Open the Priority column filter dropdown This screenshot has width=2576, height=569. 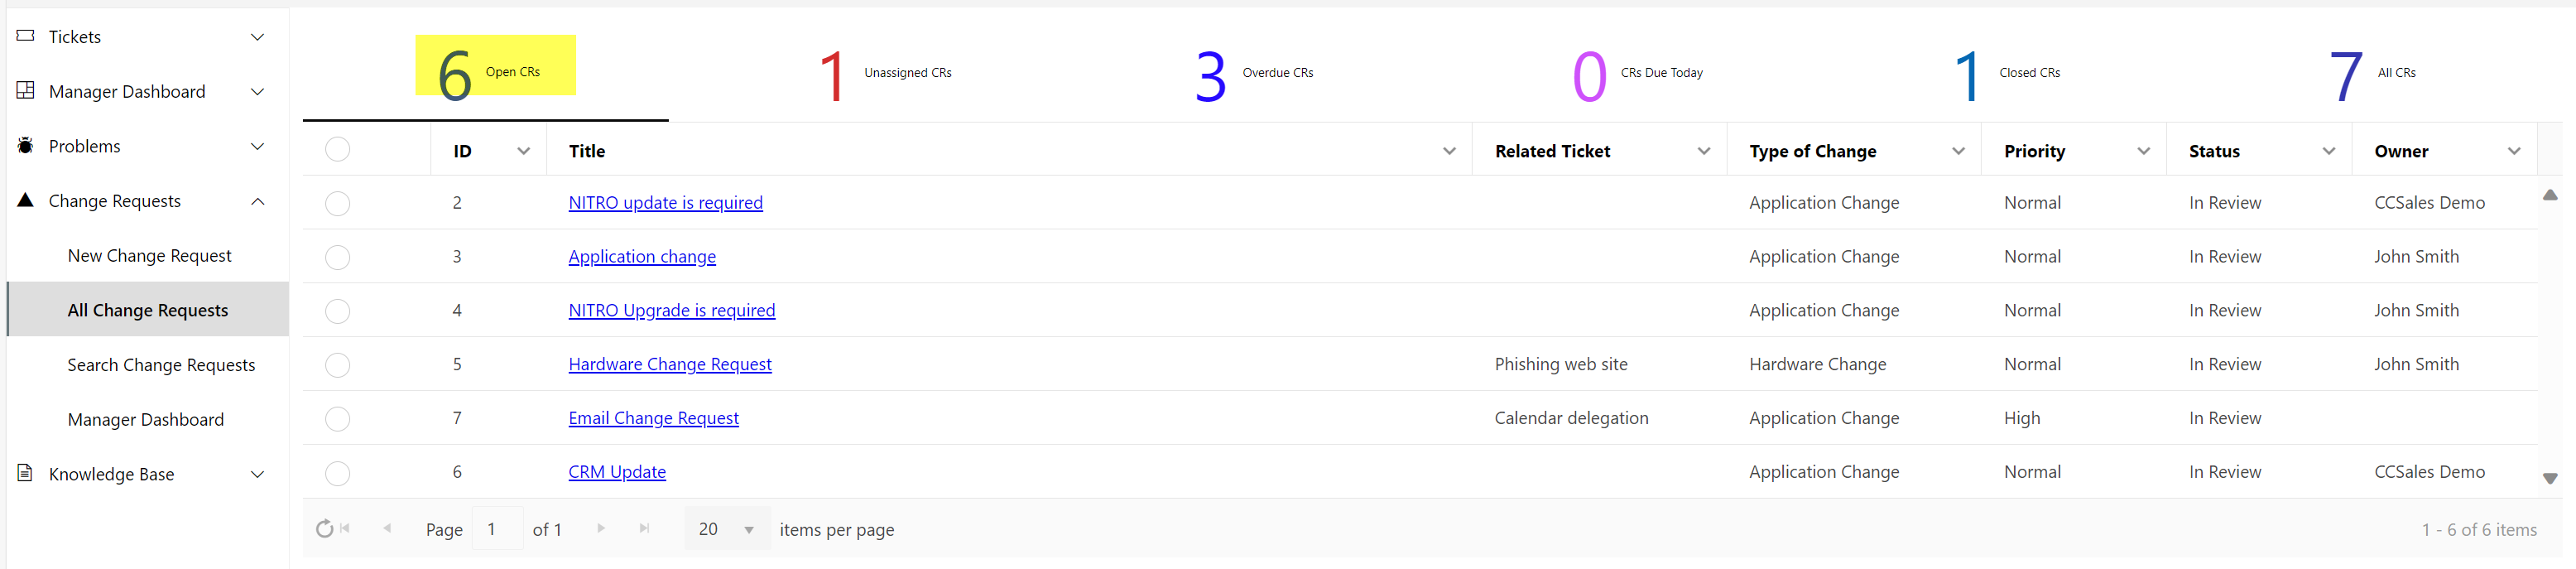[2143, 151]
